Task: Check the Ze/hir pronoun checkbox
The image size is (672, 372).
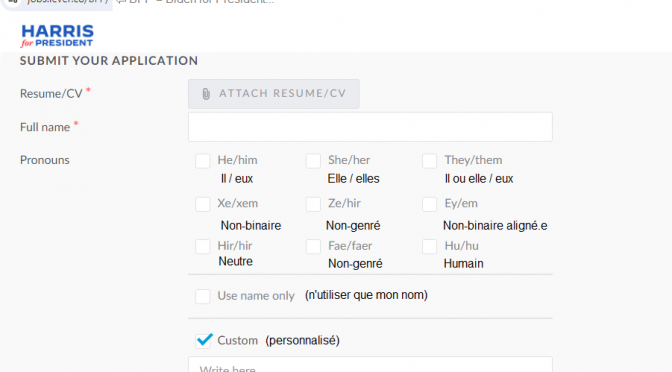Action: click(x=313, y=204)
